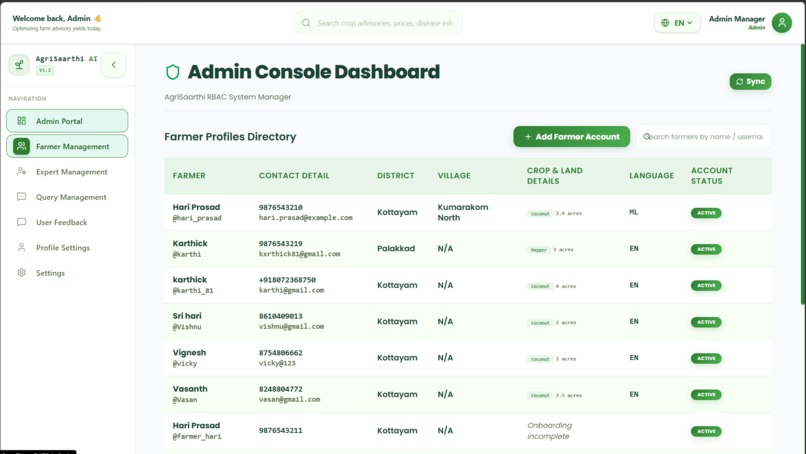Collapse the sidebar with chevron button
The height and width of the screenshot is (454, 806).
pos(114,65)
